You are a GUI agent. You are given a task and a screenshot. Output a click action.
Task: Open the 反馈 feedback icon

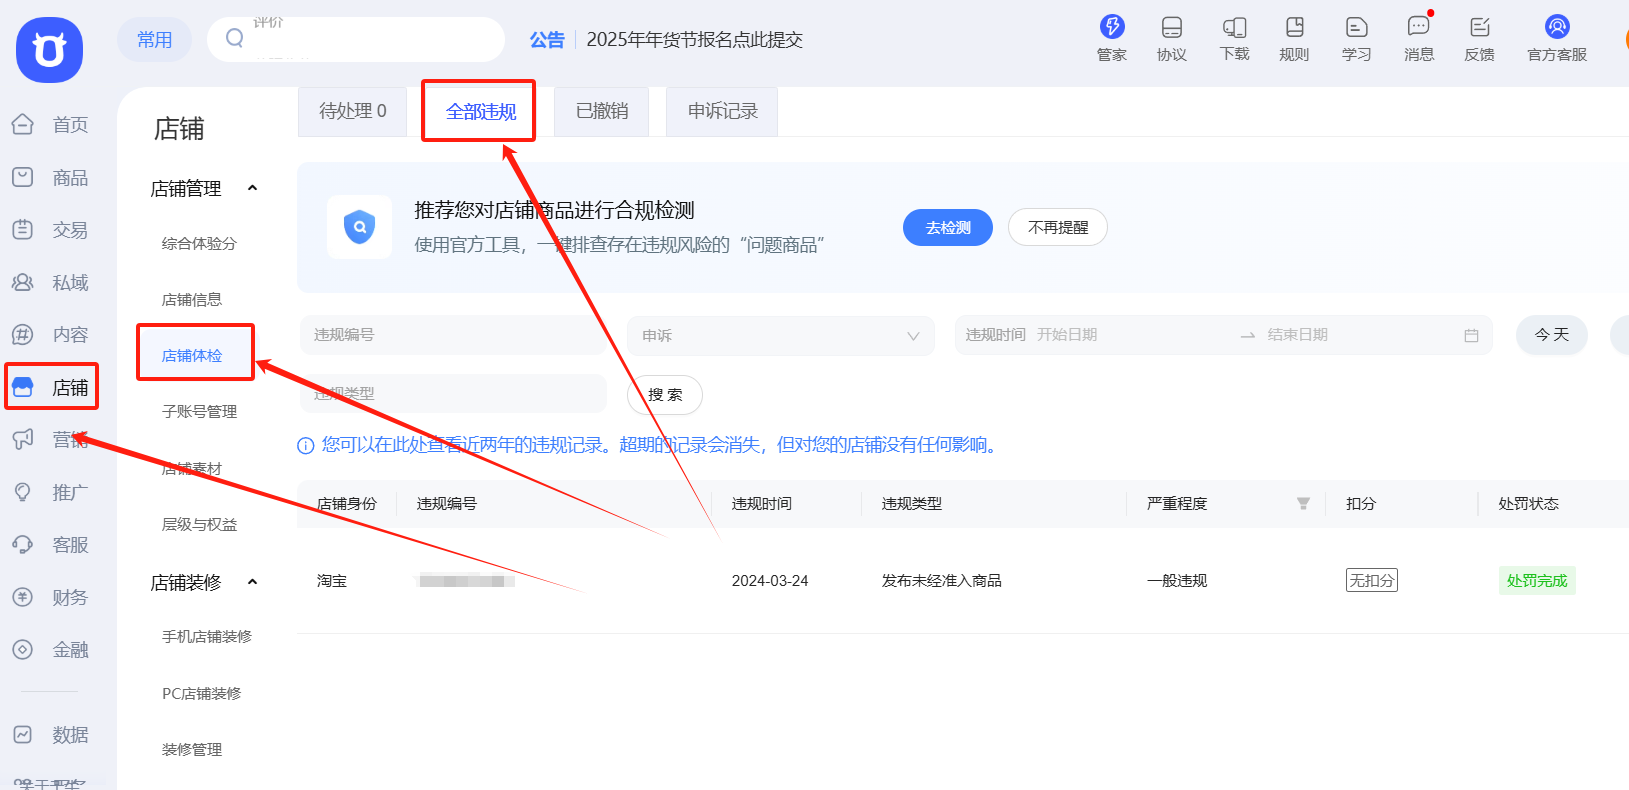[1480, 38]
